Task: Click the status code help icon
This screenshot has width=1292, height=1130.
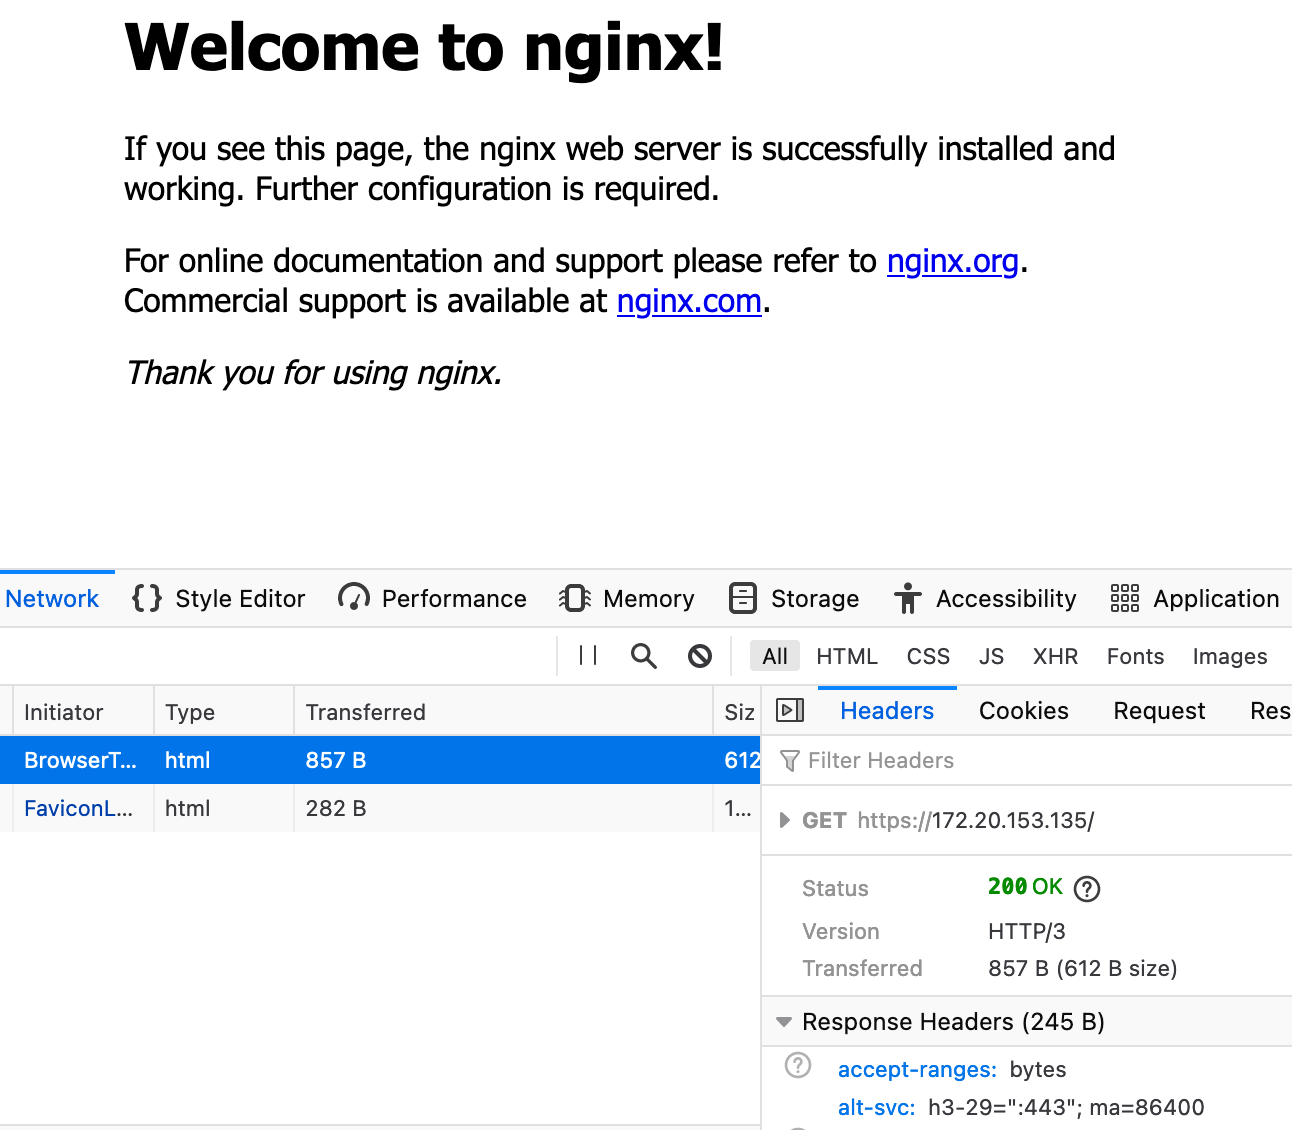Action: point(1087,888)
